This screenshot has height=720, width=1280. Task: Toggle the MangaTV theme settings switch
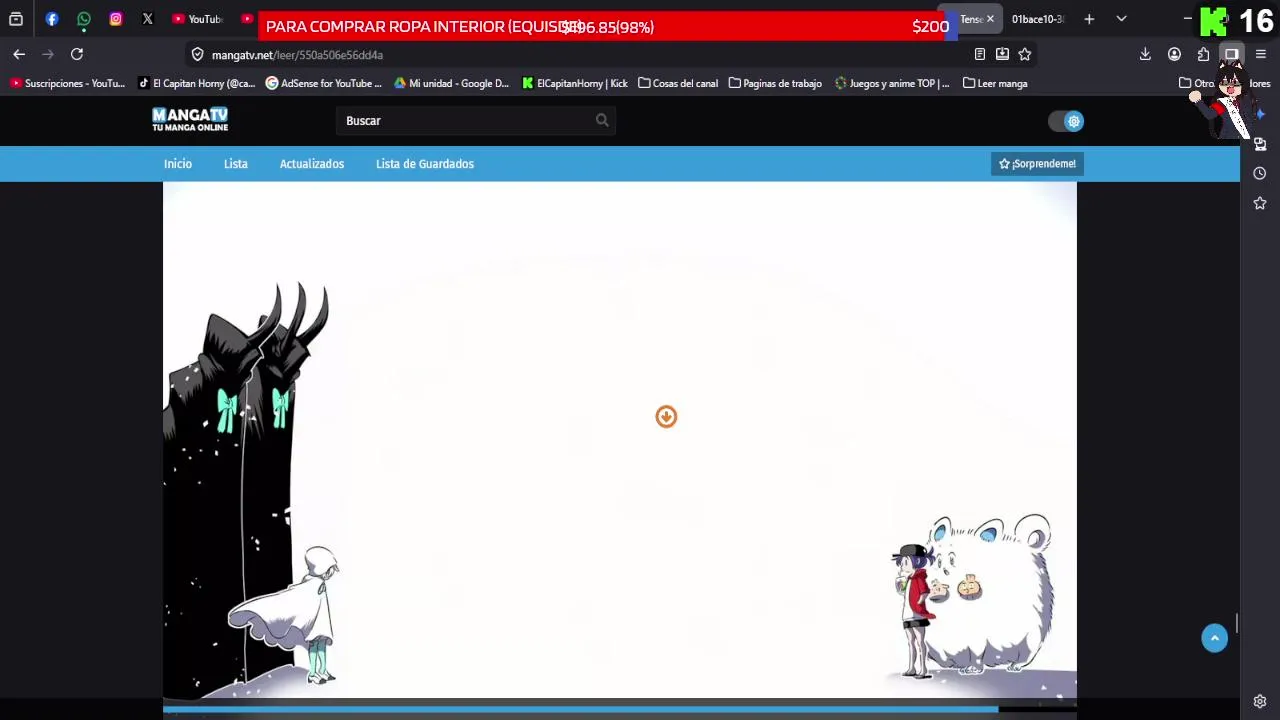tap(1066, 121)
